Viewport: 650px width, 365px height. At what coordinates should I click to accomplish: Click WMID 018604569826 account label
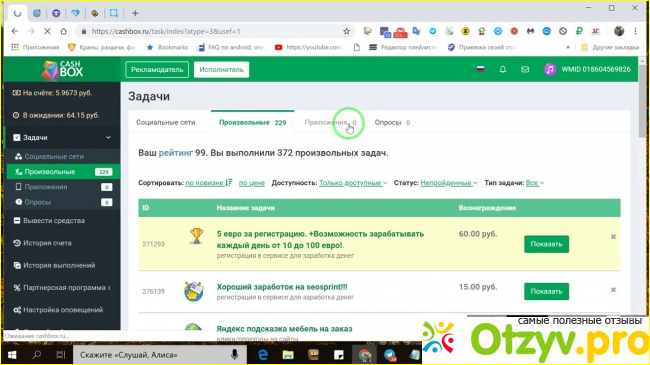[x=596, y=69]
